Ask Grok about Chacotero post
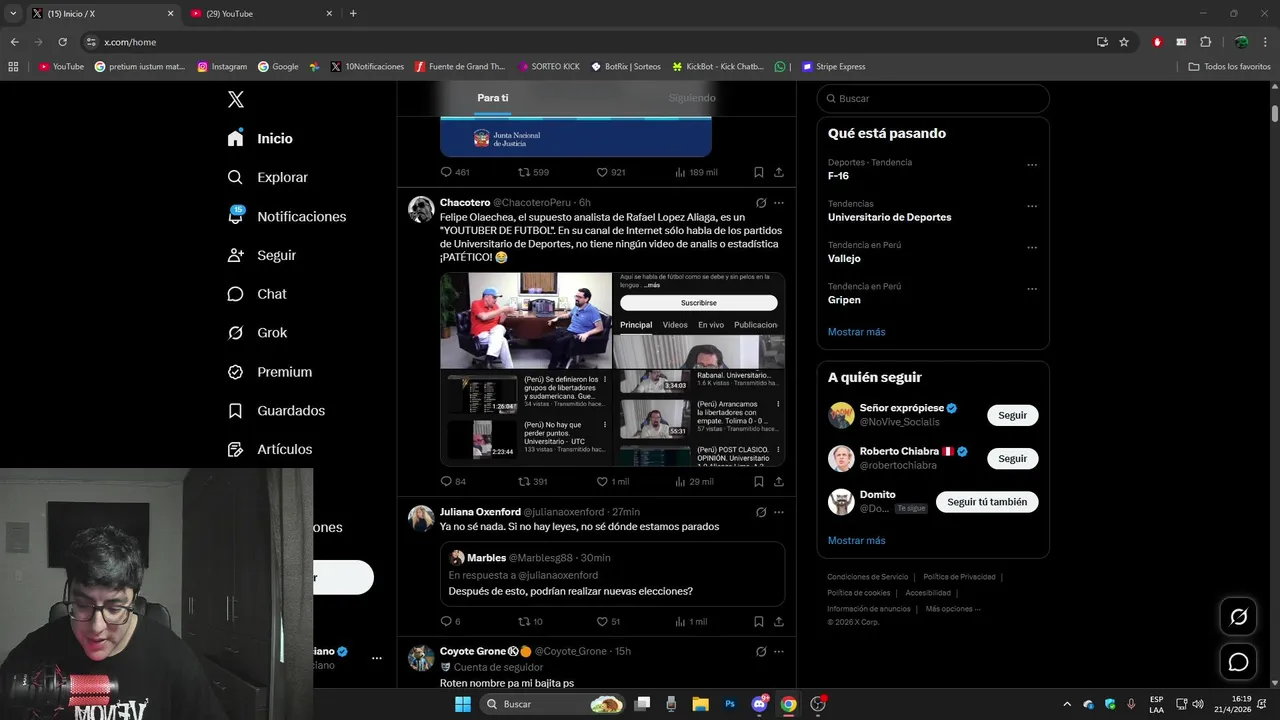 tap(761, 203)
